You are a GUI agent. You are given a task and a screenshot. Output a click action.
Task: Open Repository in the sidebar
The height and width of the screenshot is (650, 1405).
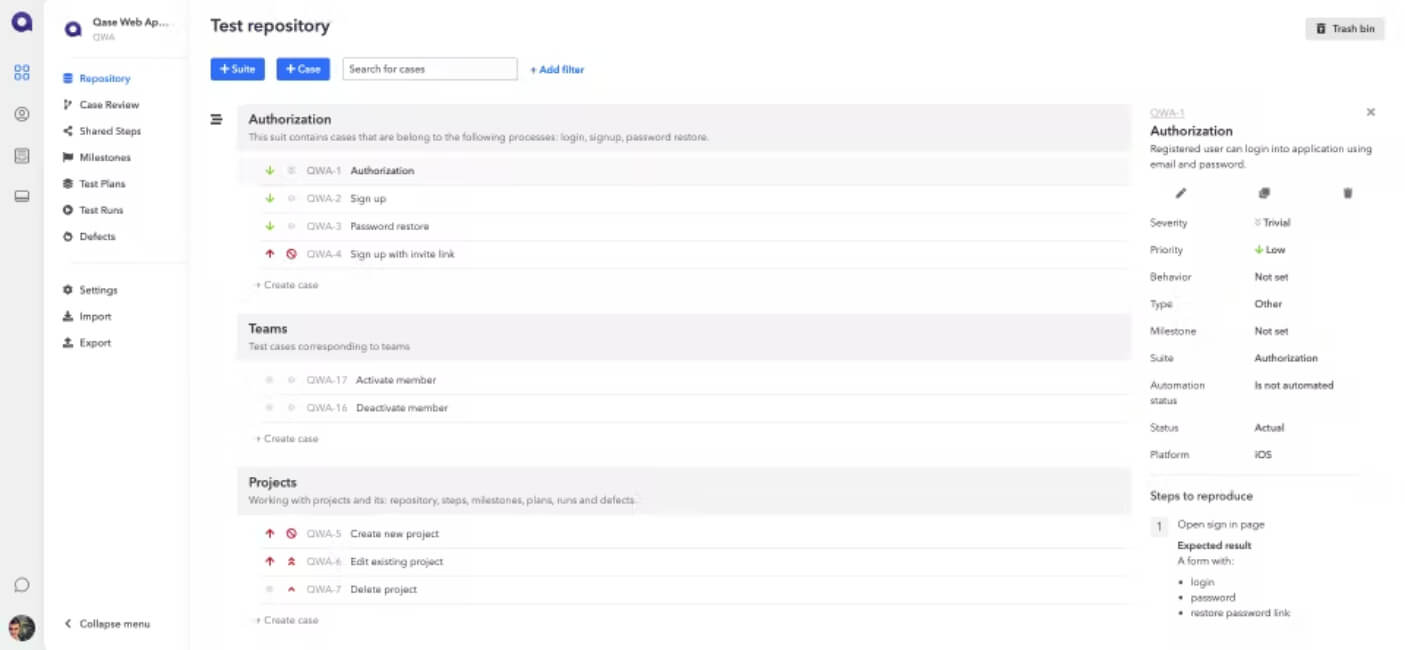pyautogui.click(x=97, y=78)
